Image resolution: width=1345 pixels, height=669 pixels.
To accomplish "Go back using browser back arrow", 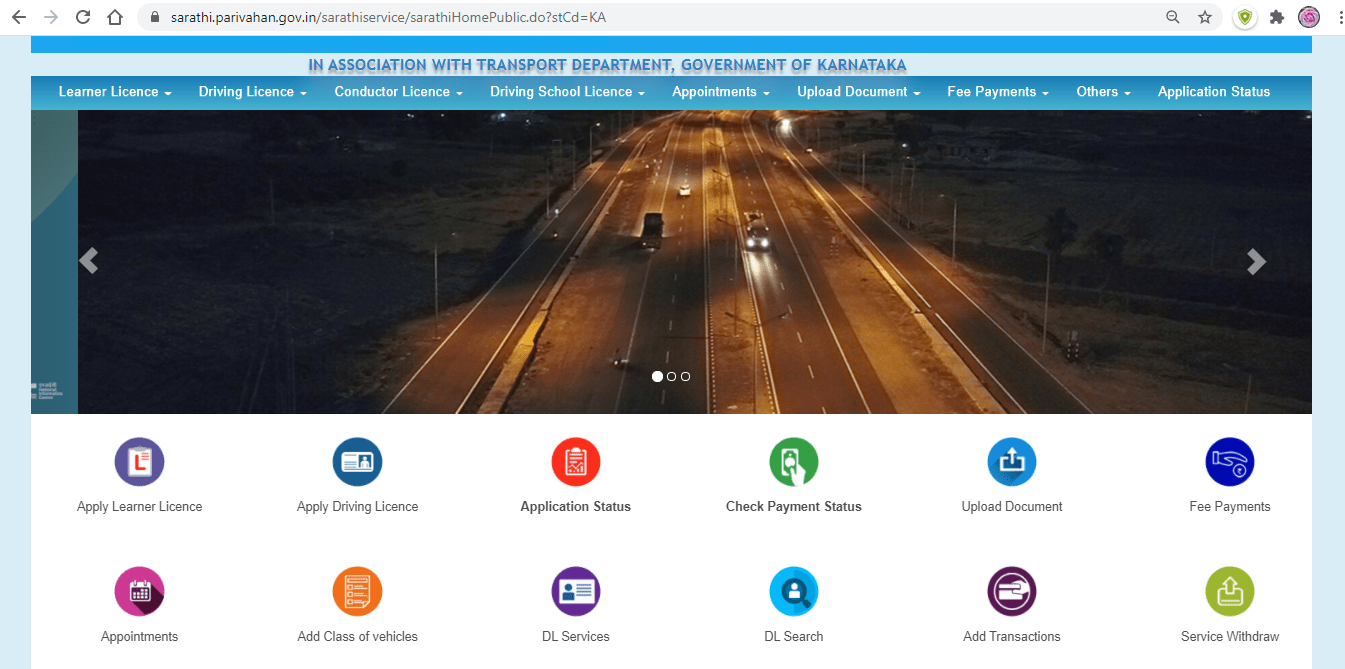I will [x=19, y=17].
